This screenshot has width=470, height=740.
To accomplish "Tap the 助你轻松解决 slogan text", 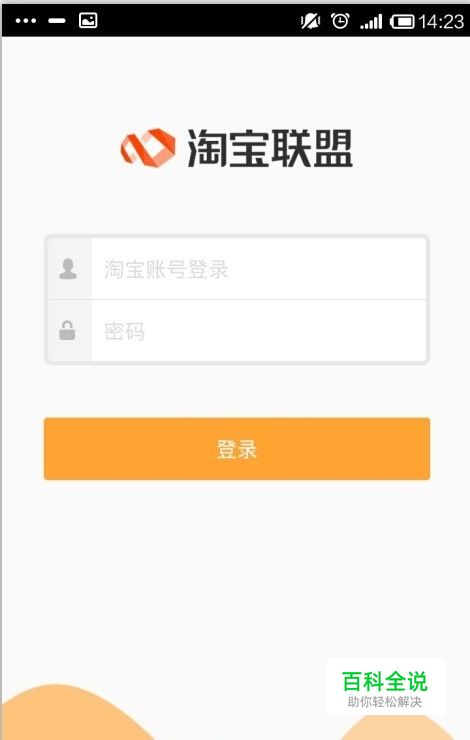I will pos(385,702).
